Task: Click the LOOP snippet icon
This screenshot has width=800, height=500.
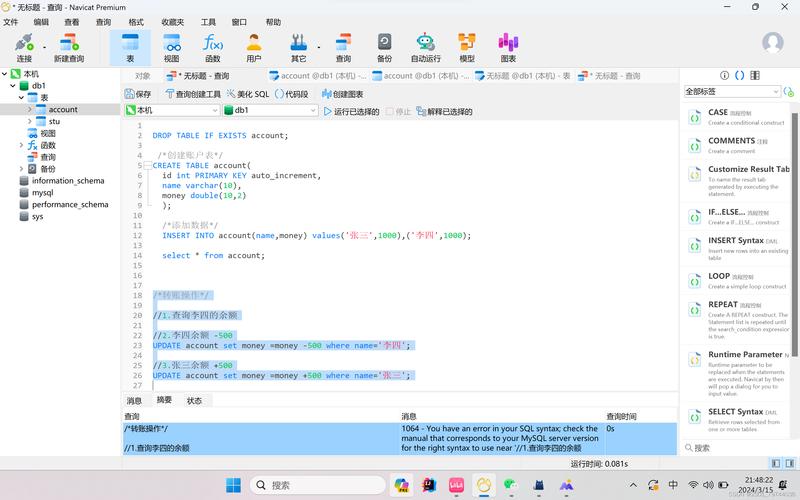Action: tap(694, 281)
